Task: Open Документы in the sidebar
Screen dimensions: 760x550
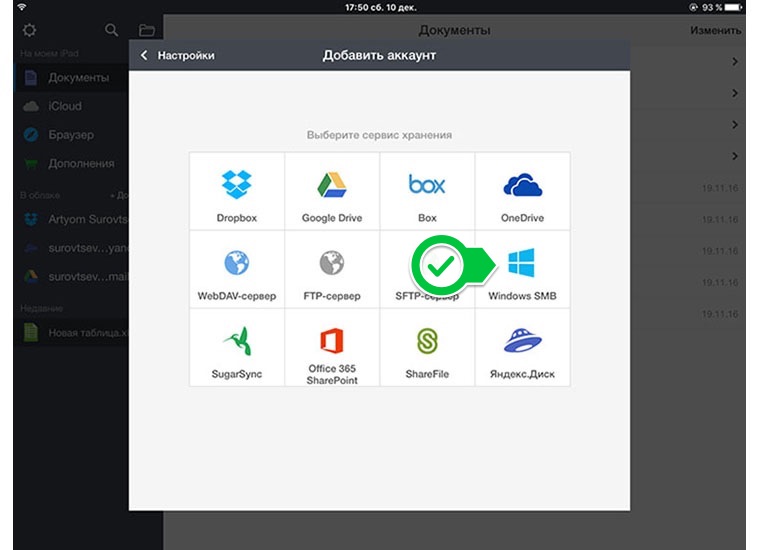Action: [72, 78]
